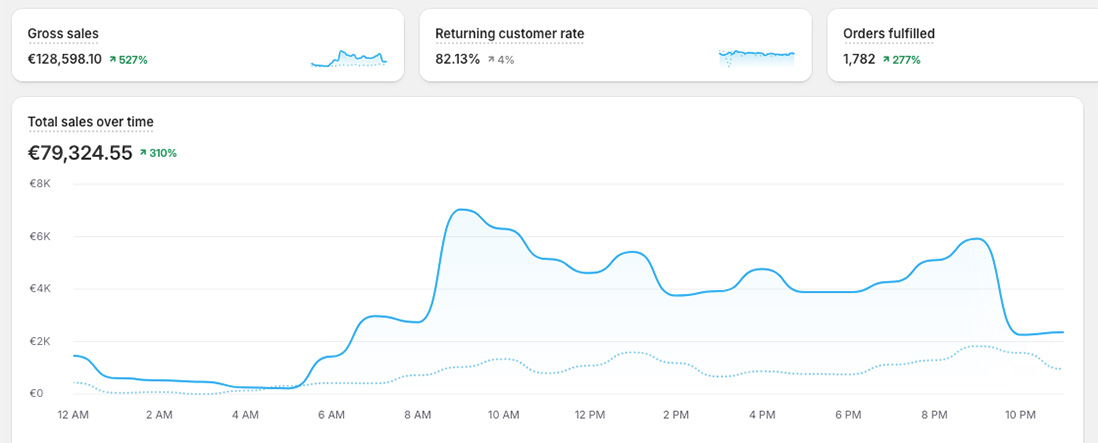Open the Gross sales sparkline chart
1098x443 pixels.
(349, 58)
